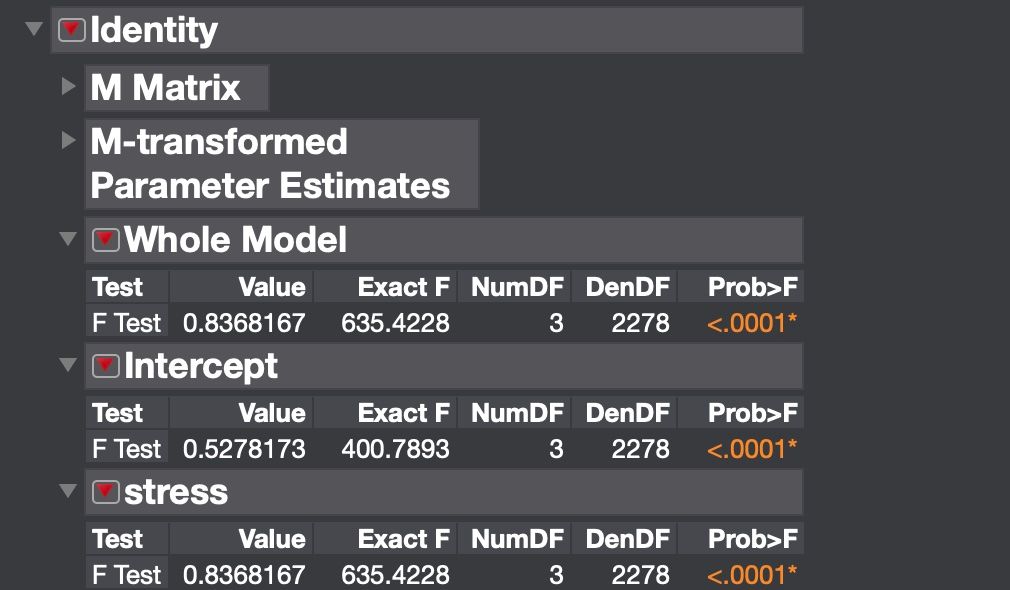Expand M-transformed Parameter Estimates section
Image resolution: width=1010 pixels, height=590 pixels.
[68, 141]
